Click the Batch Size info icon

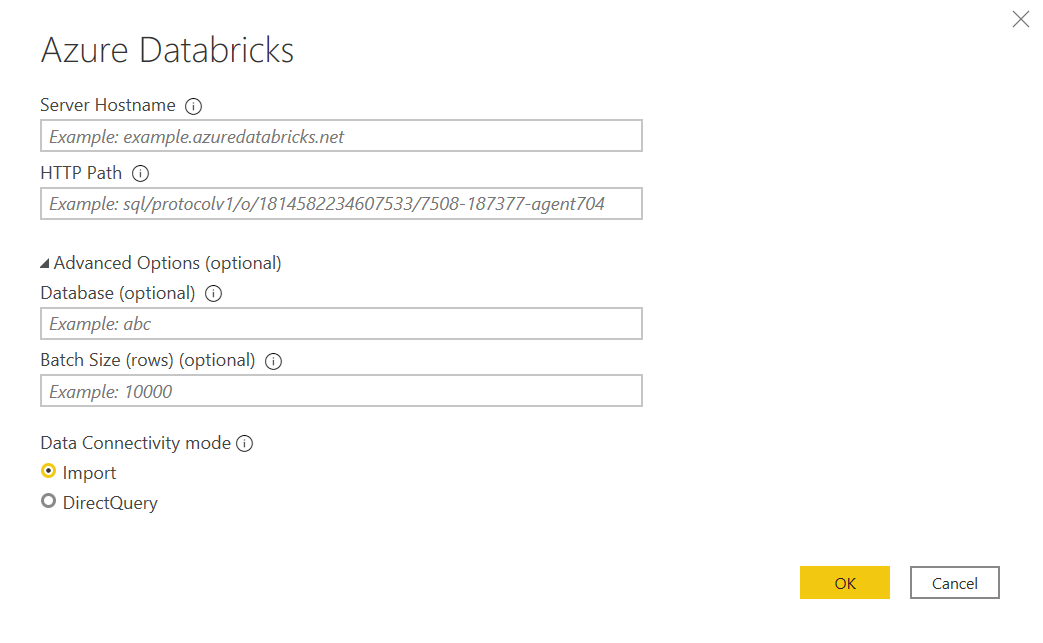click(273, 360)
